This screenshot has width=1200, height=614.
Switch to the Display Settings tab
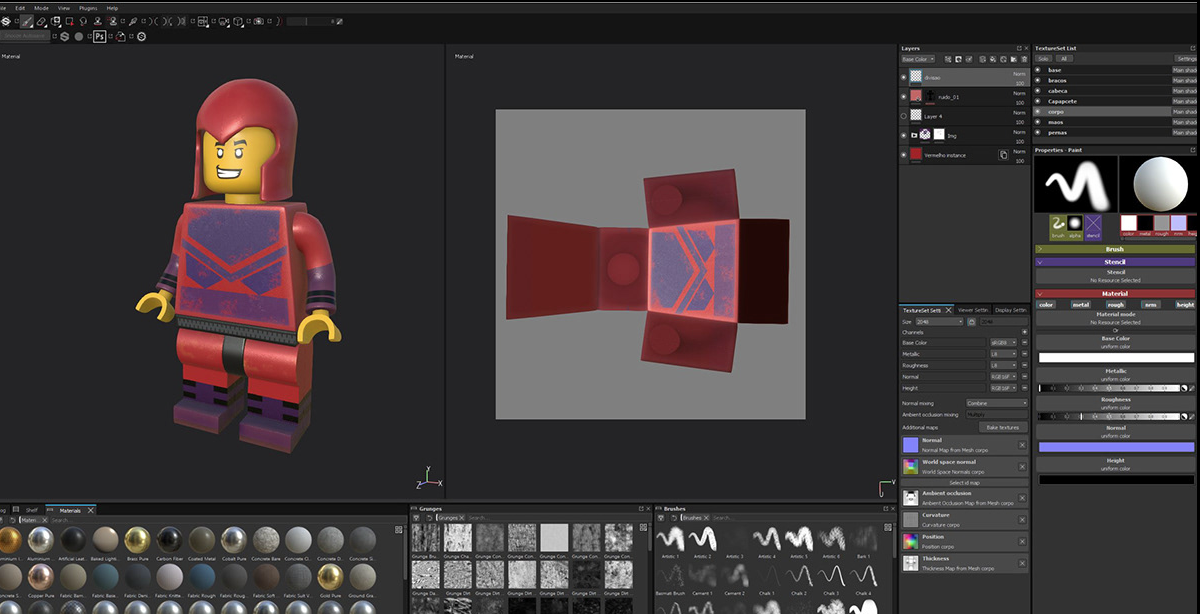(1010, 310)
